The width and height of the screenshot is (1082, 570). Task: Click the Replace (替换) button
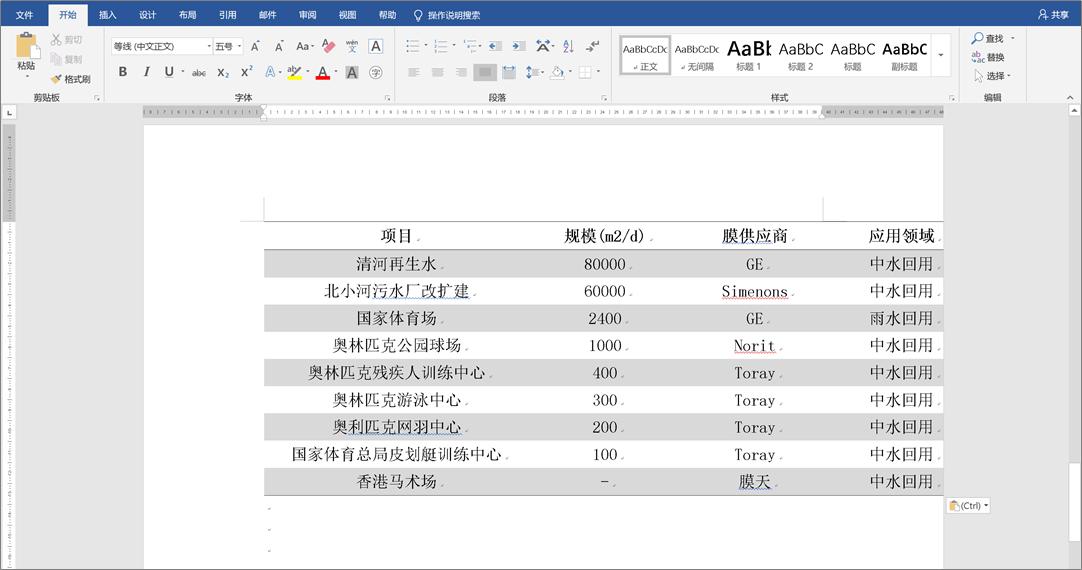pos(988,57)
